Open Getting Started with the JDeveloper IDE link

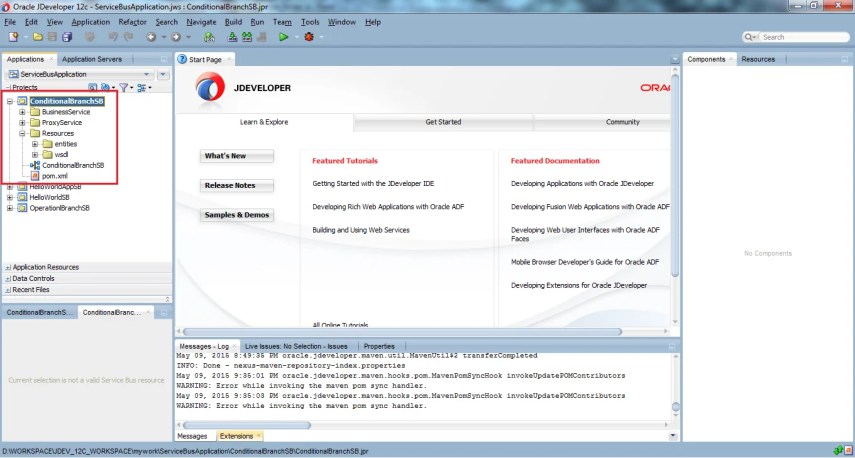373,184
